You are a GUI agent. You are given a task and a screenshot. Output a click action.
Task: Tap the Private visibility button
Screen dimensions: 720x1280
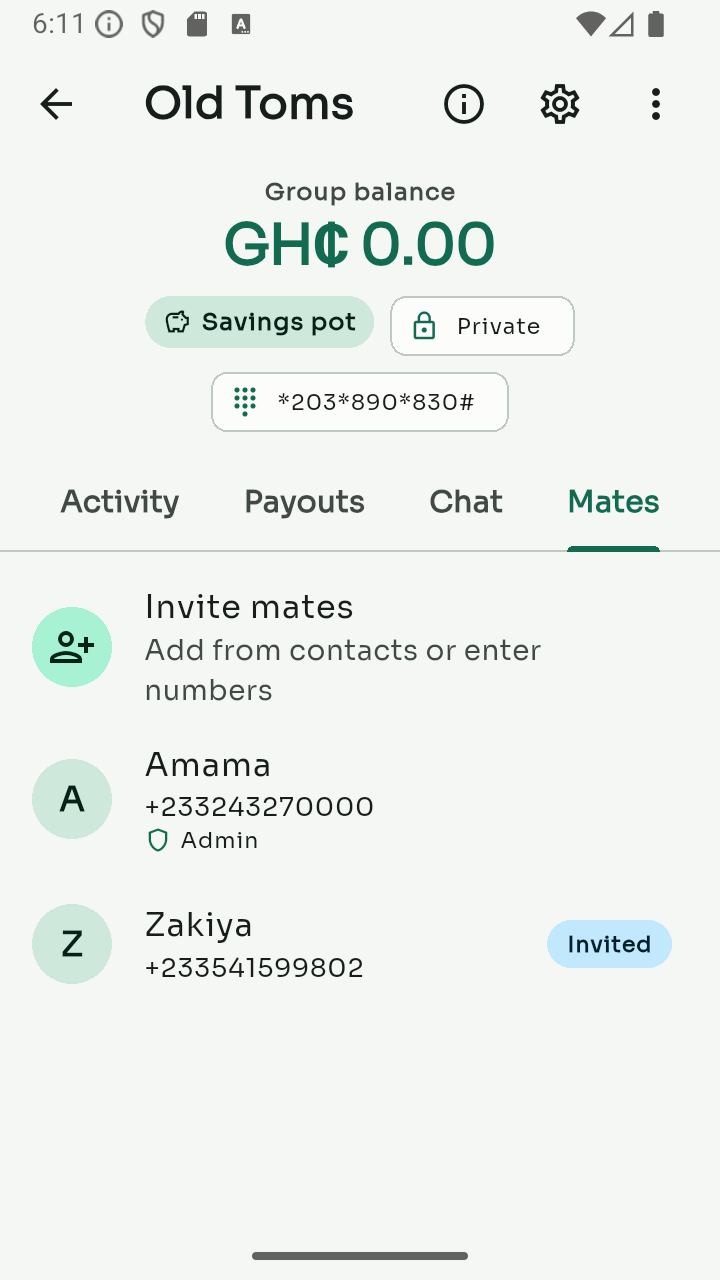point(482,326)
